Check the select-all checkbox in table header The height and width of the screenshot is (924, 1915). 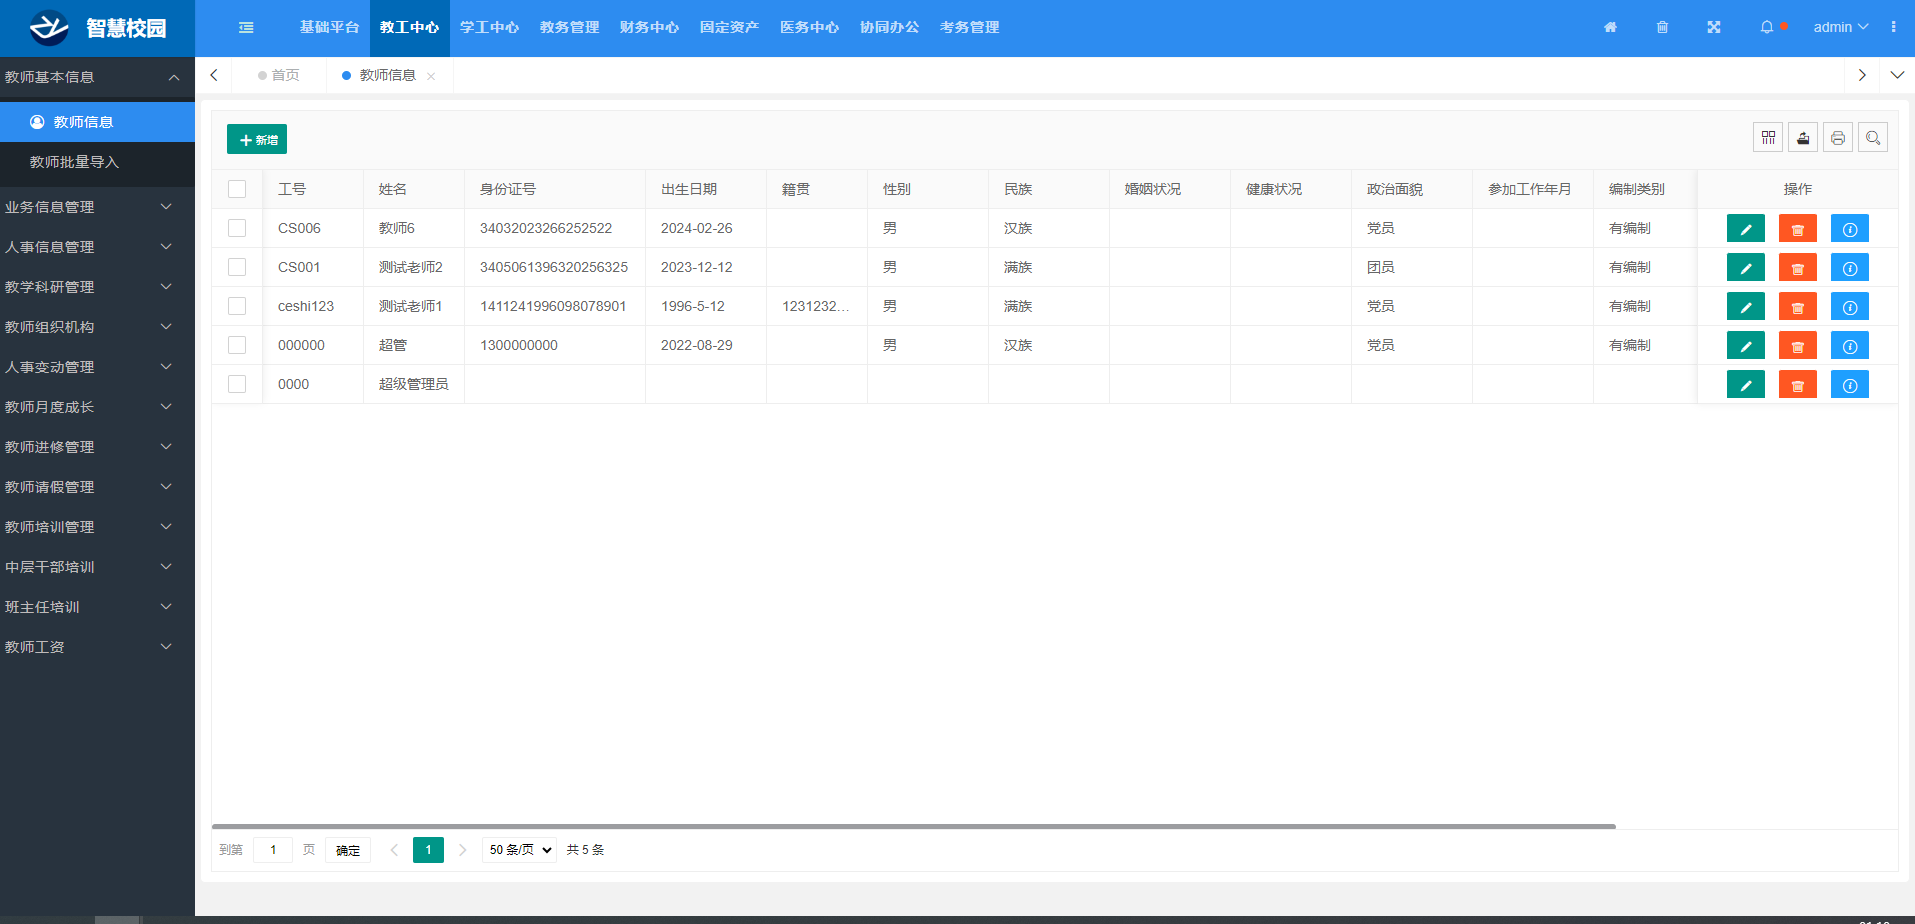tap(237, 189)
